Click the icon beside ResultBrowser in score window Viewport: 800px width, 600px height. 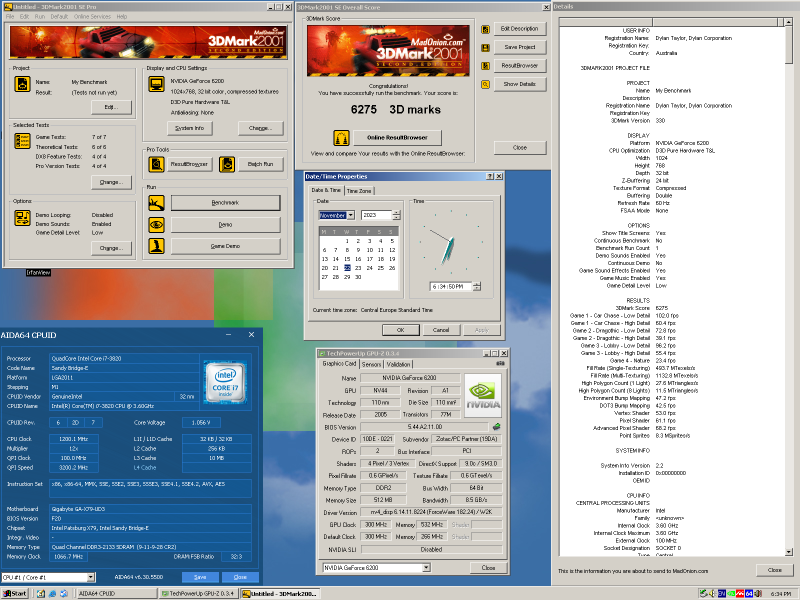point(485,66)
